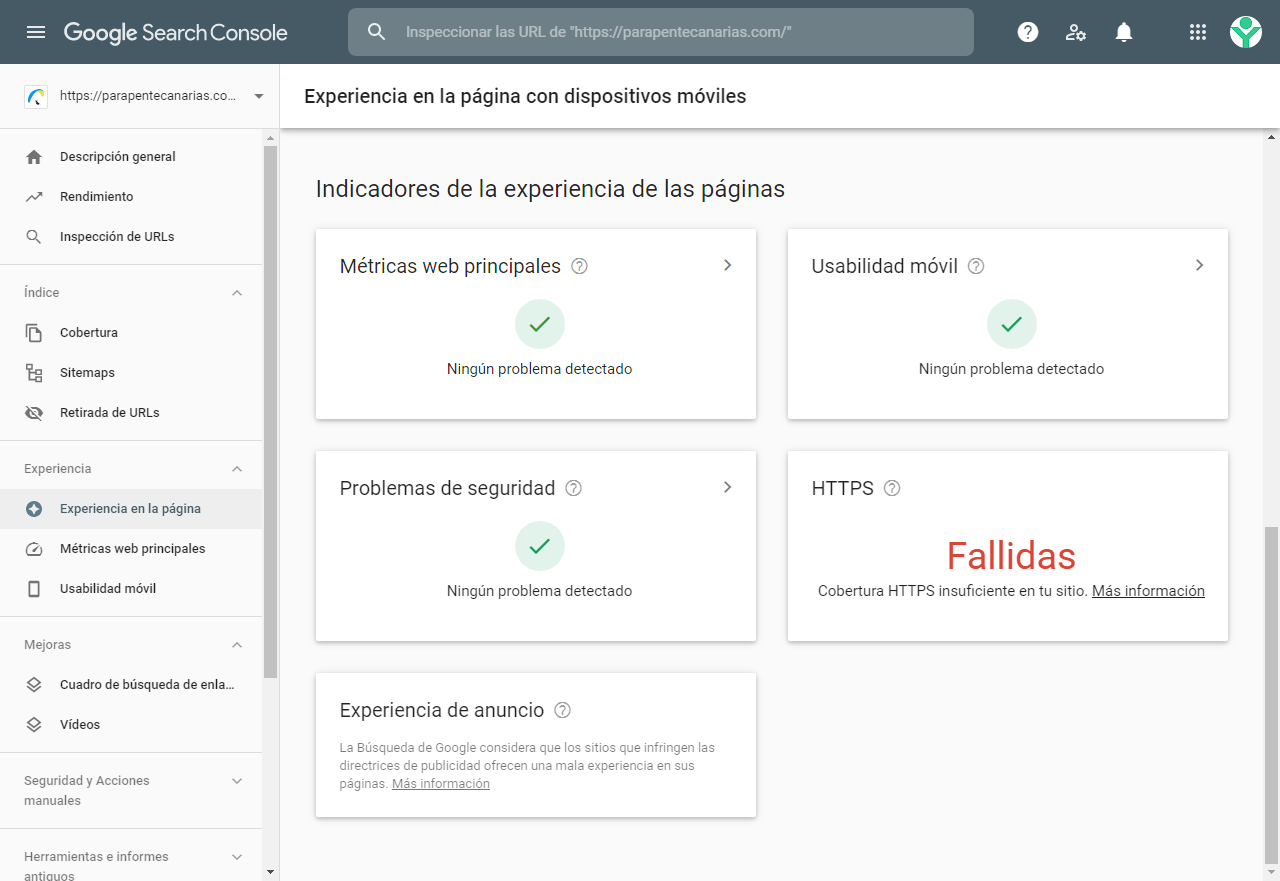Click the trend icon beside Rendimiento
Screen dimensions: 1280x881
pos(34,197)
